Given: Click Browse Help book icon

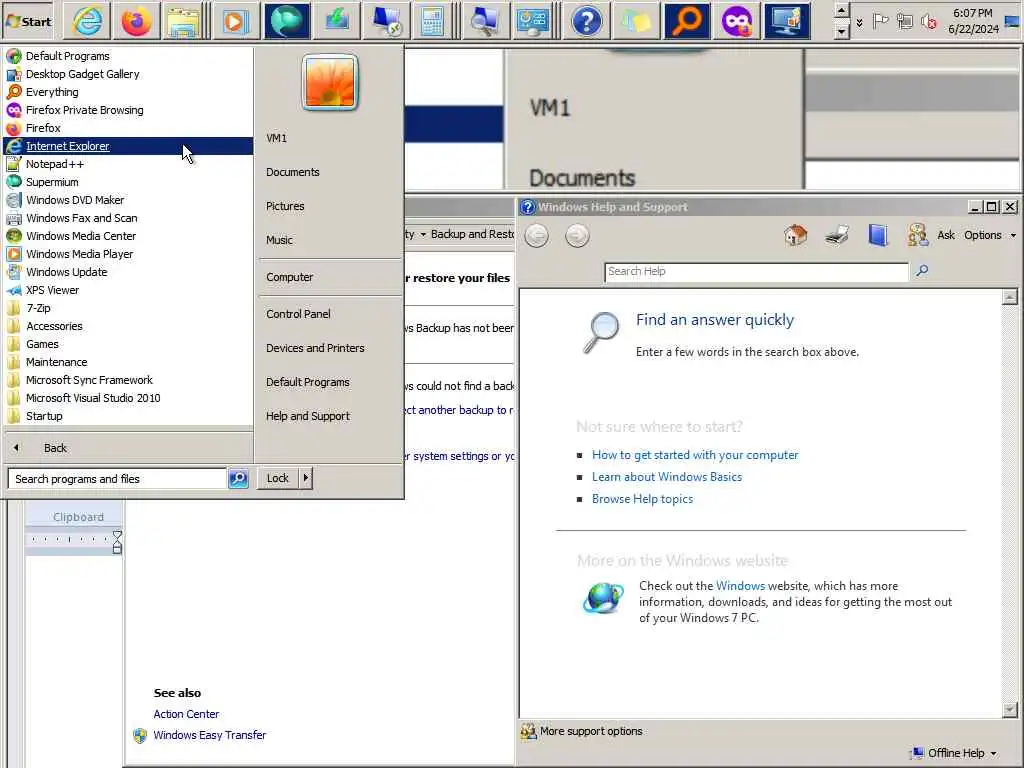Looking at the screenshot, I should (878, 235).
